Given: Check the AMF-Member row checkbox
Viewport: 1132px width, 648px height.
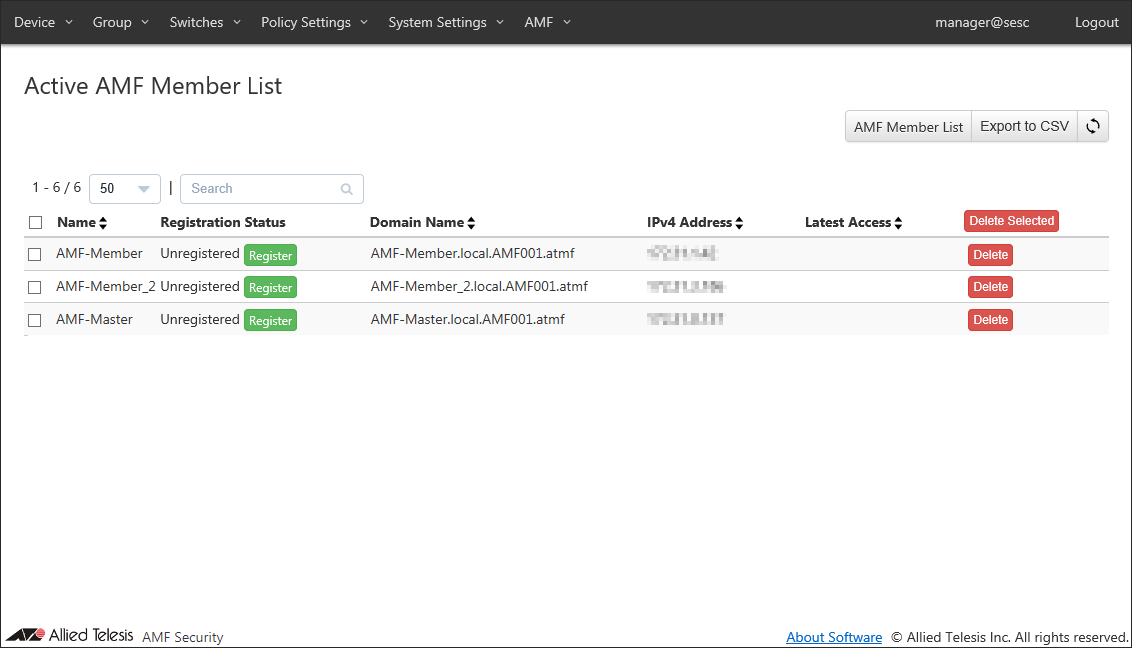Looking at the screenshot, I should [x=35, y=255].
